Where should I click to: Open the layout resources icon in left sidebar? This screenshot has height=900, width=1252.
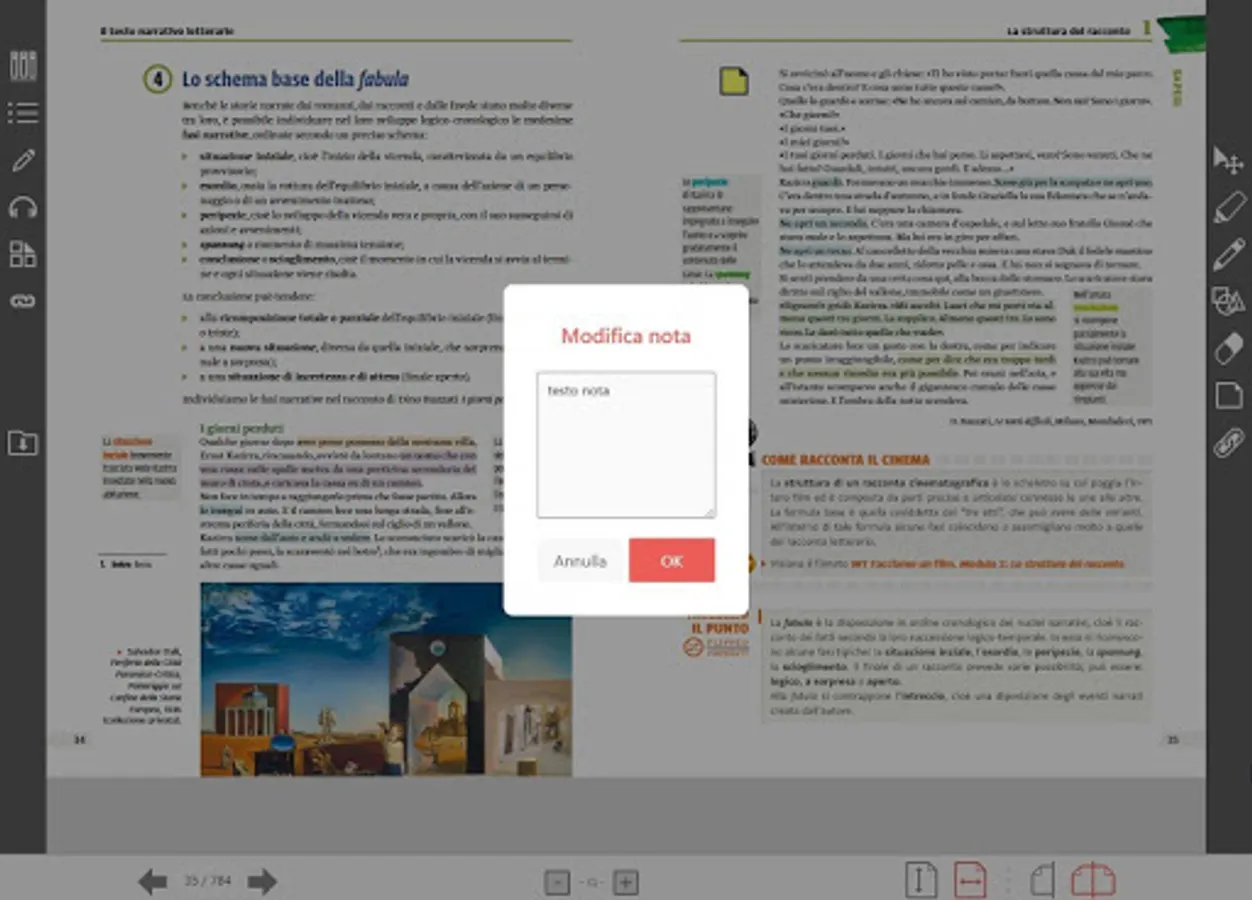(x=23, y=254)
